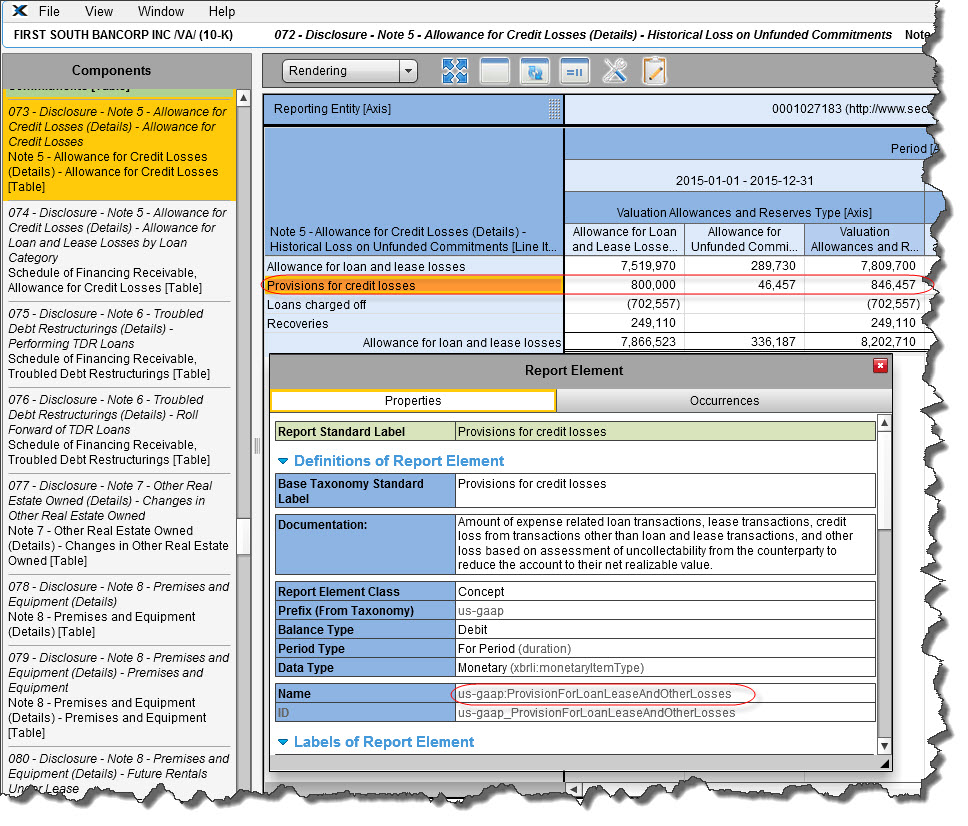Select component 079 Premises and Equipment [Table]
The width and height of the screenshot is (968, 826).
[119, 695]
